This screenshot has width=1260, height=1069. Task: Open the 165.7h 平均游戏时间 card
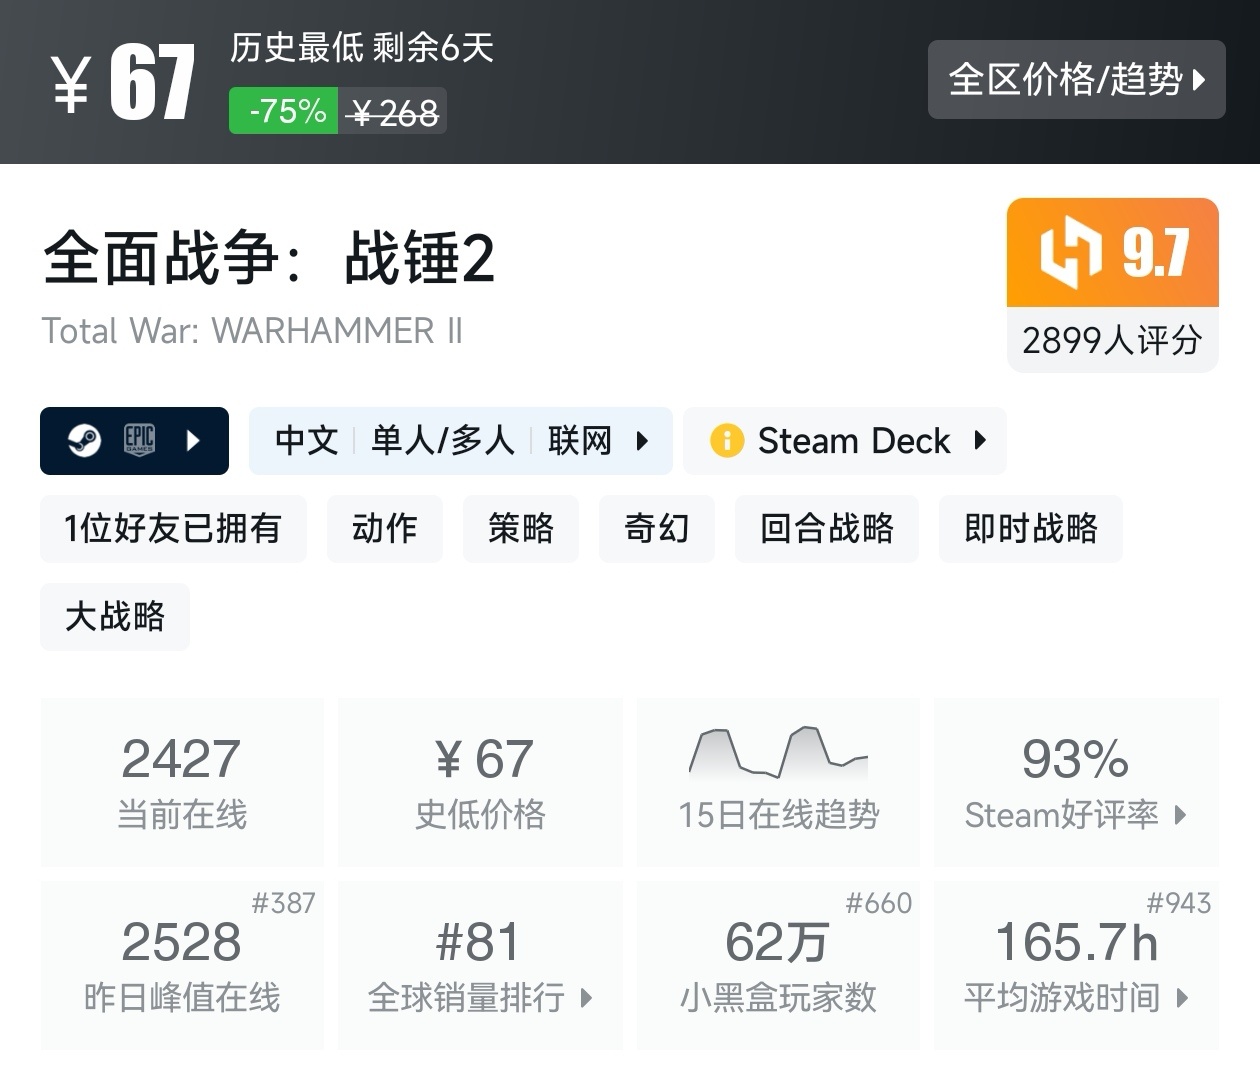point(1077,965)
